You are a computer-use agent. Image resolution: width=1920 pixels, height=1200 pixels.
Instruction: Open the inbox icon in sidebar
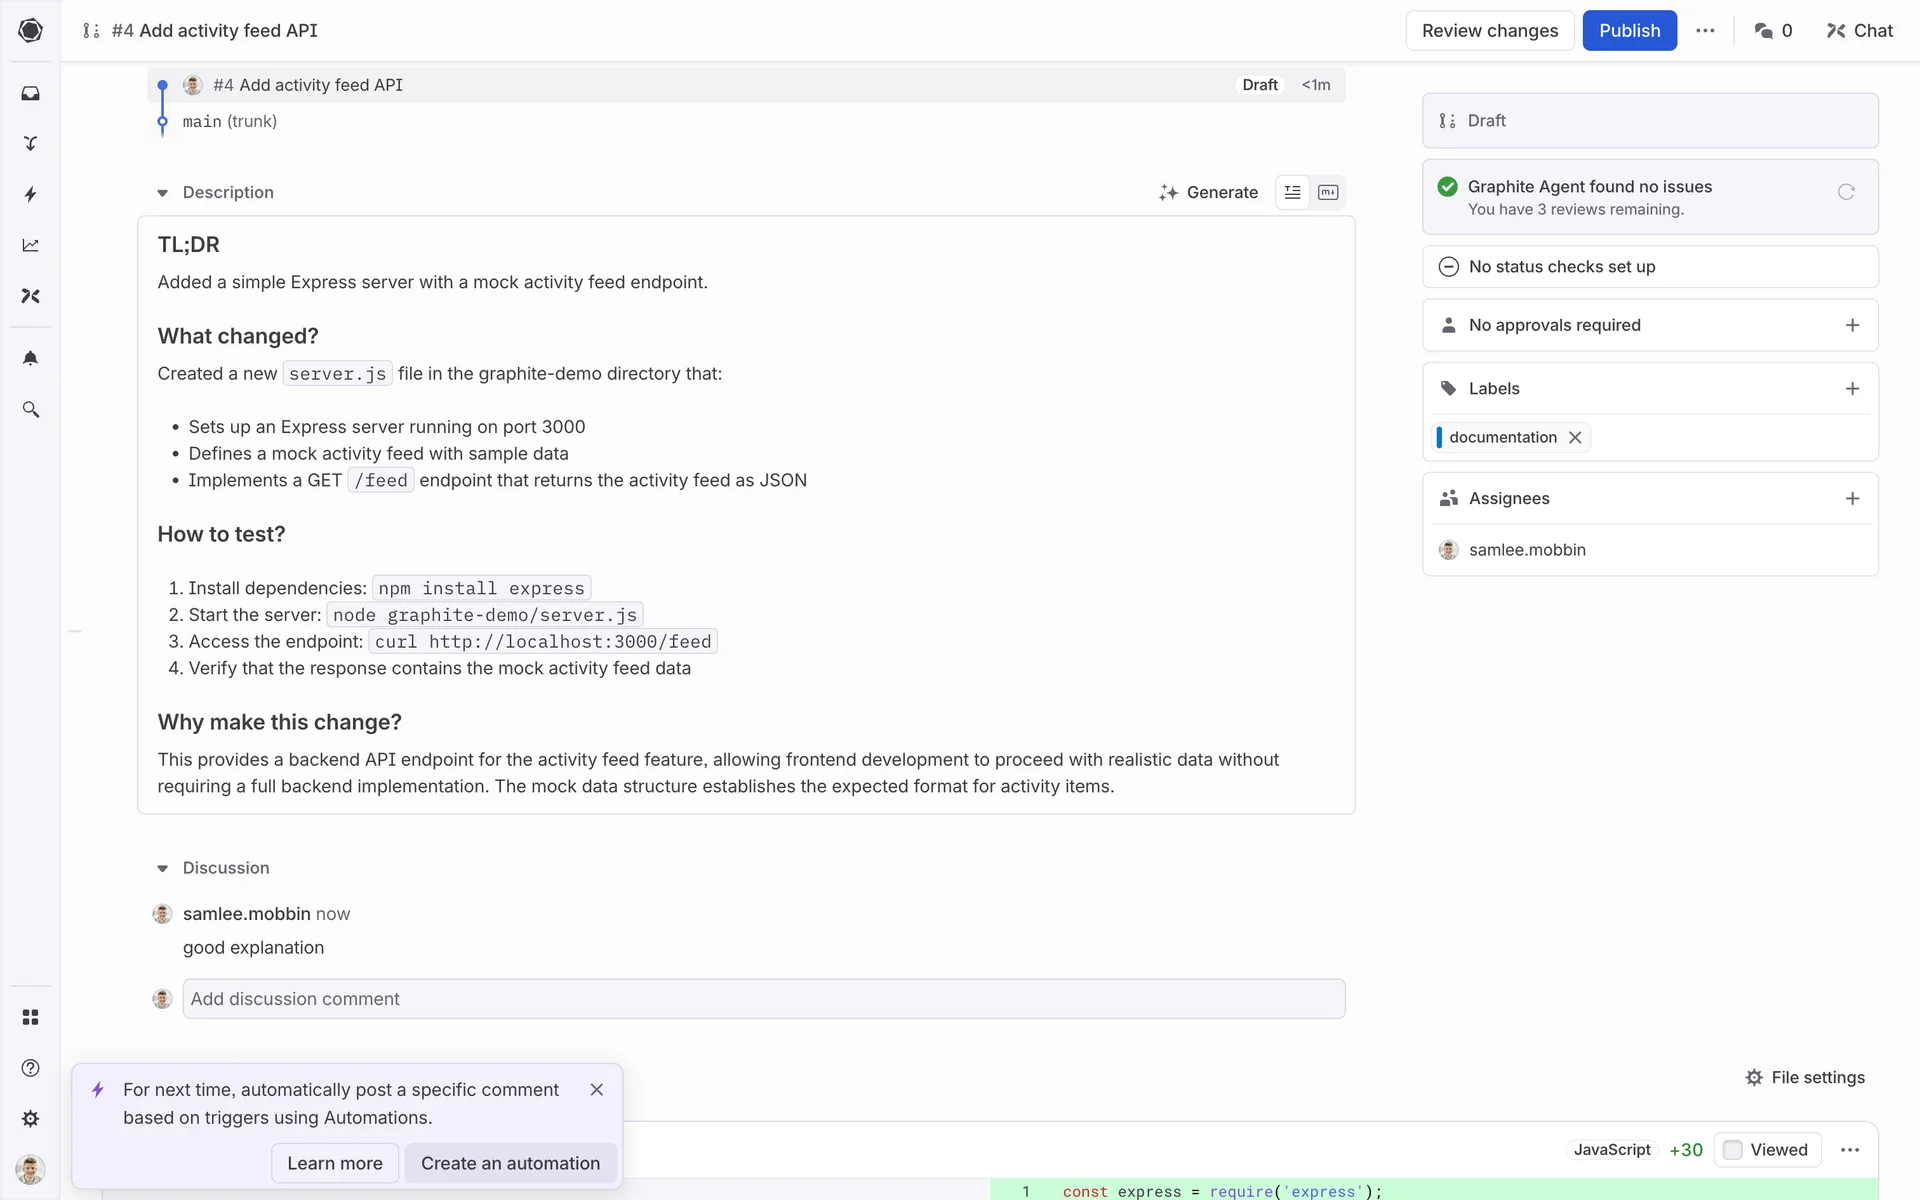[x=30, y=93]
